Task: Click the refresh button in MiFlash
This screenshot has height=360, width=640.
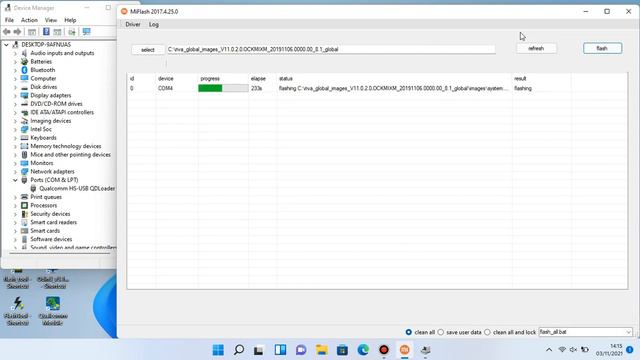Action: click(536, 48)
